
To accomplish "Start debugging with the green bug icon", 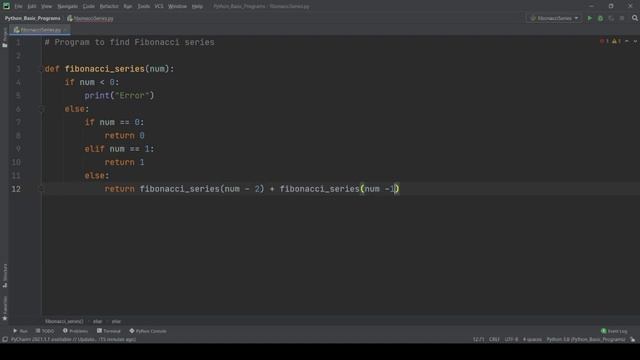I will (x=600, y=18).
